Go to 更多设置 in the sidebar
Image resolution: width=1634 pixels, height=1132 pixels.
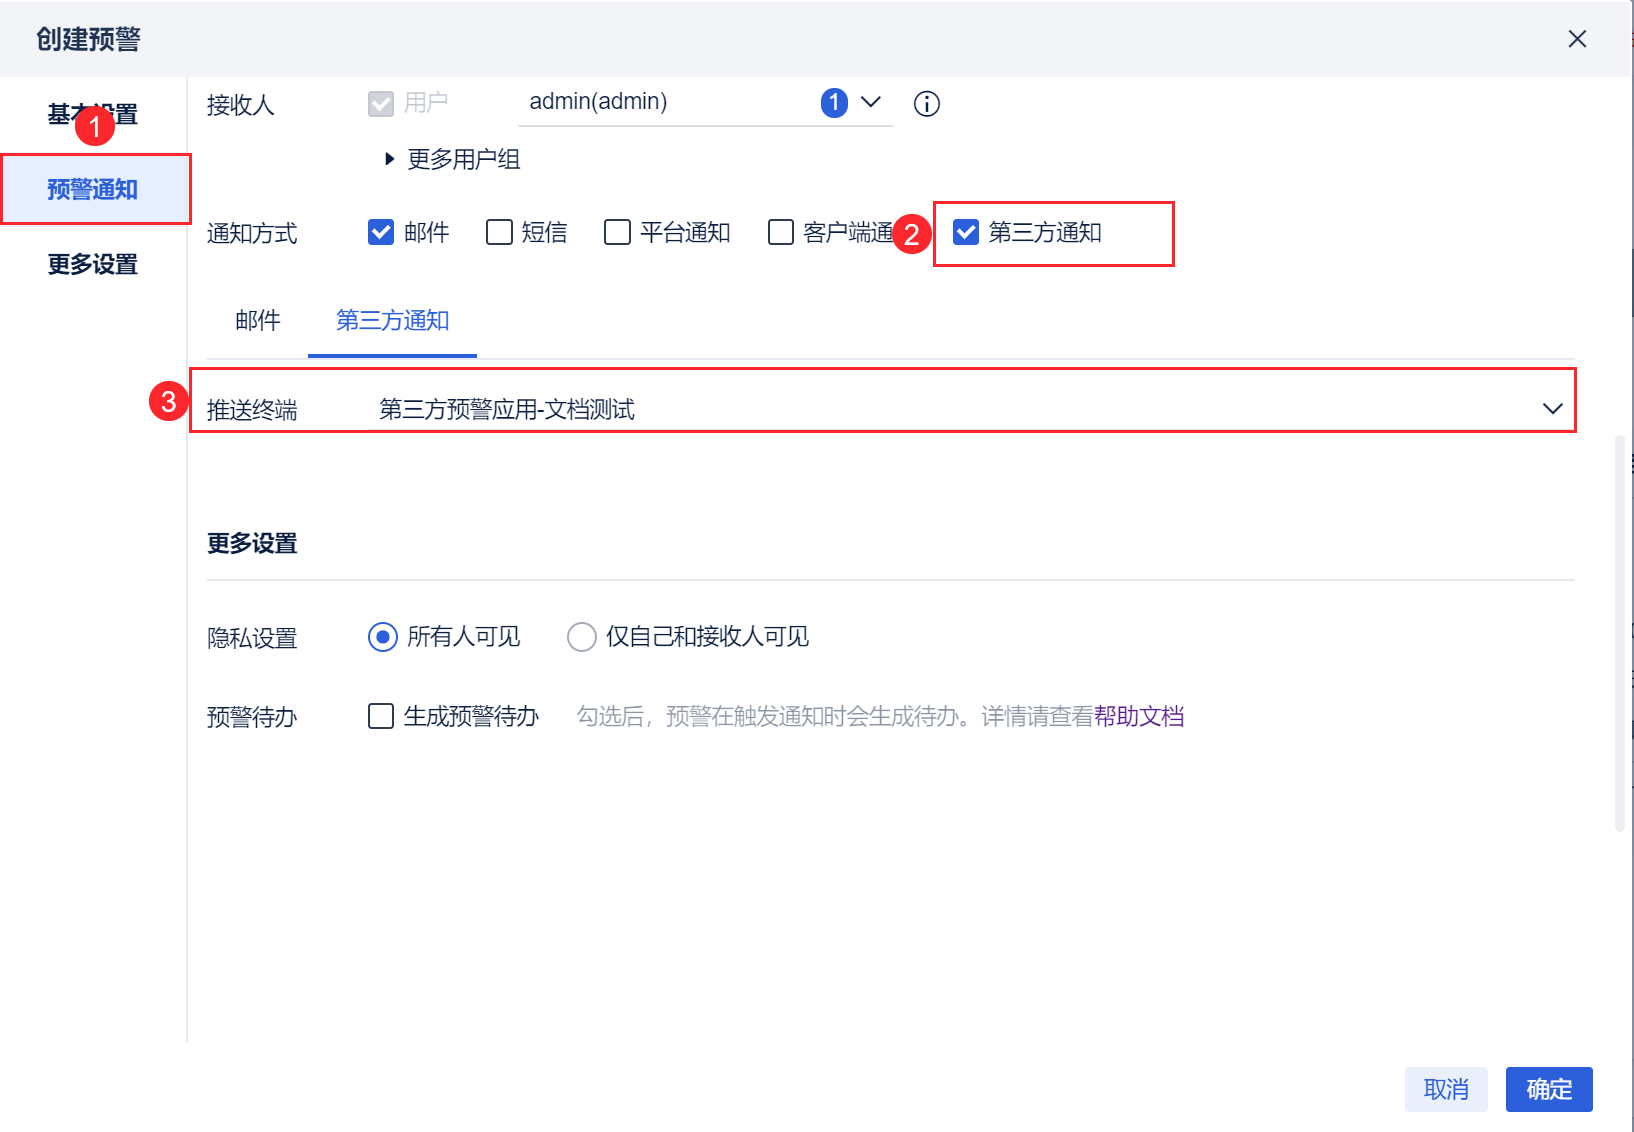tap(93, 264)
